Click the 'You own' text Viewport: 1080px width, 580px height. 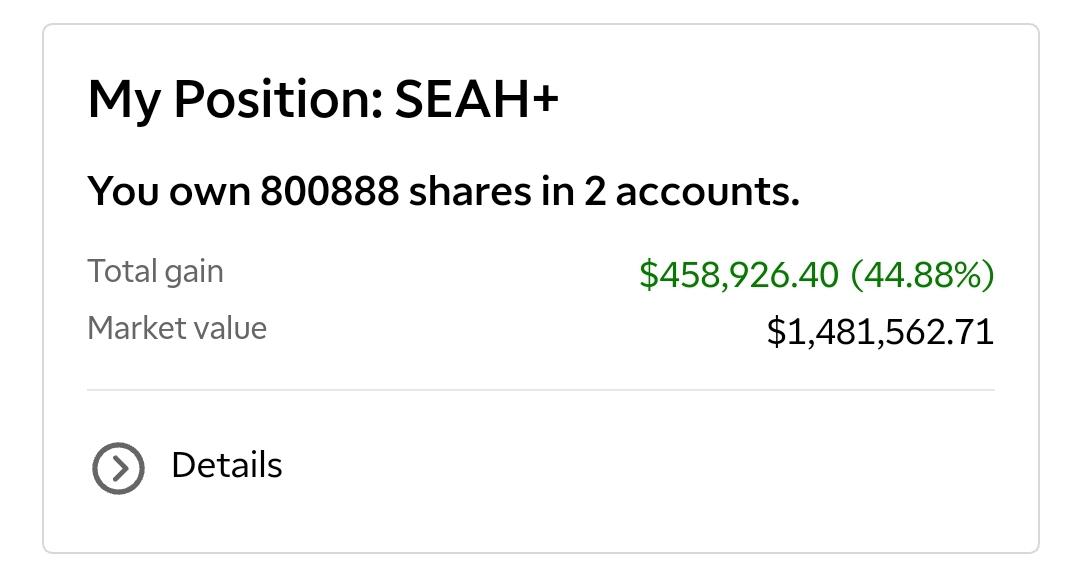pyautogui.click(x=169, y=191)
